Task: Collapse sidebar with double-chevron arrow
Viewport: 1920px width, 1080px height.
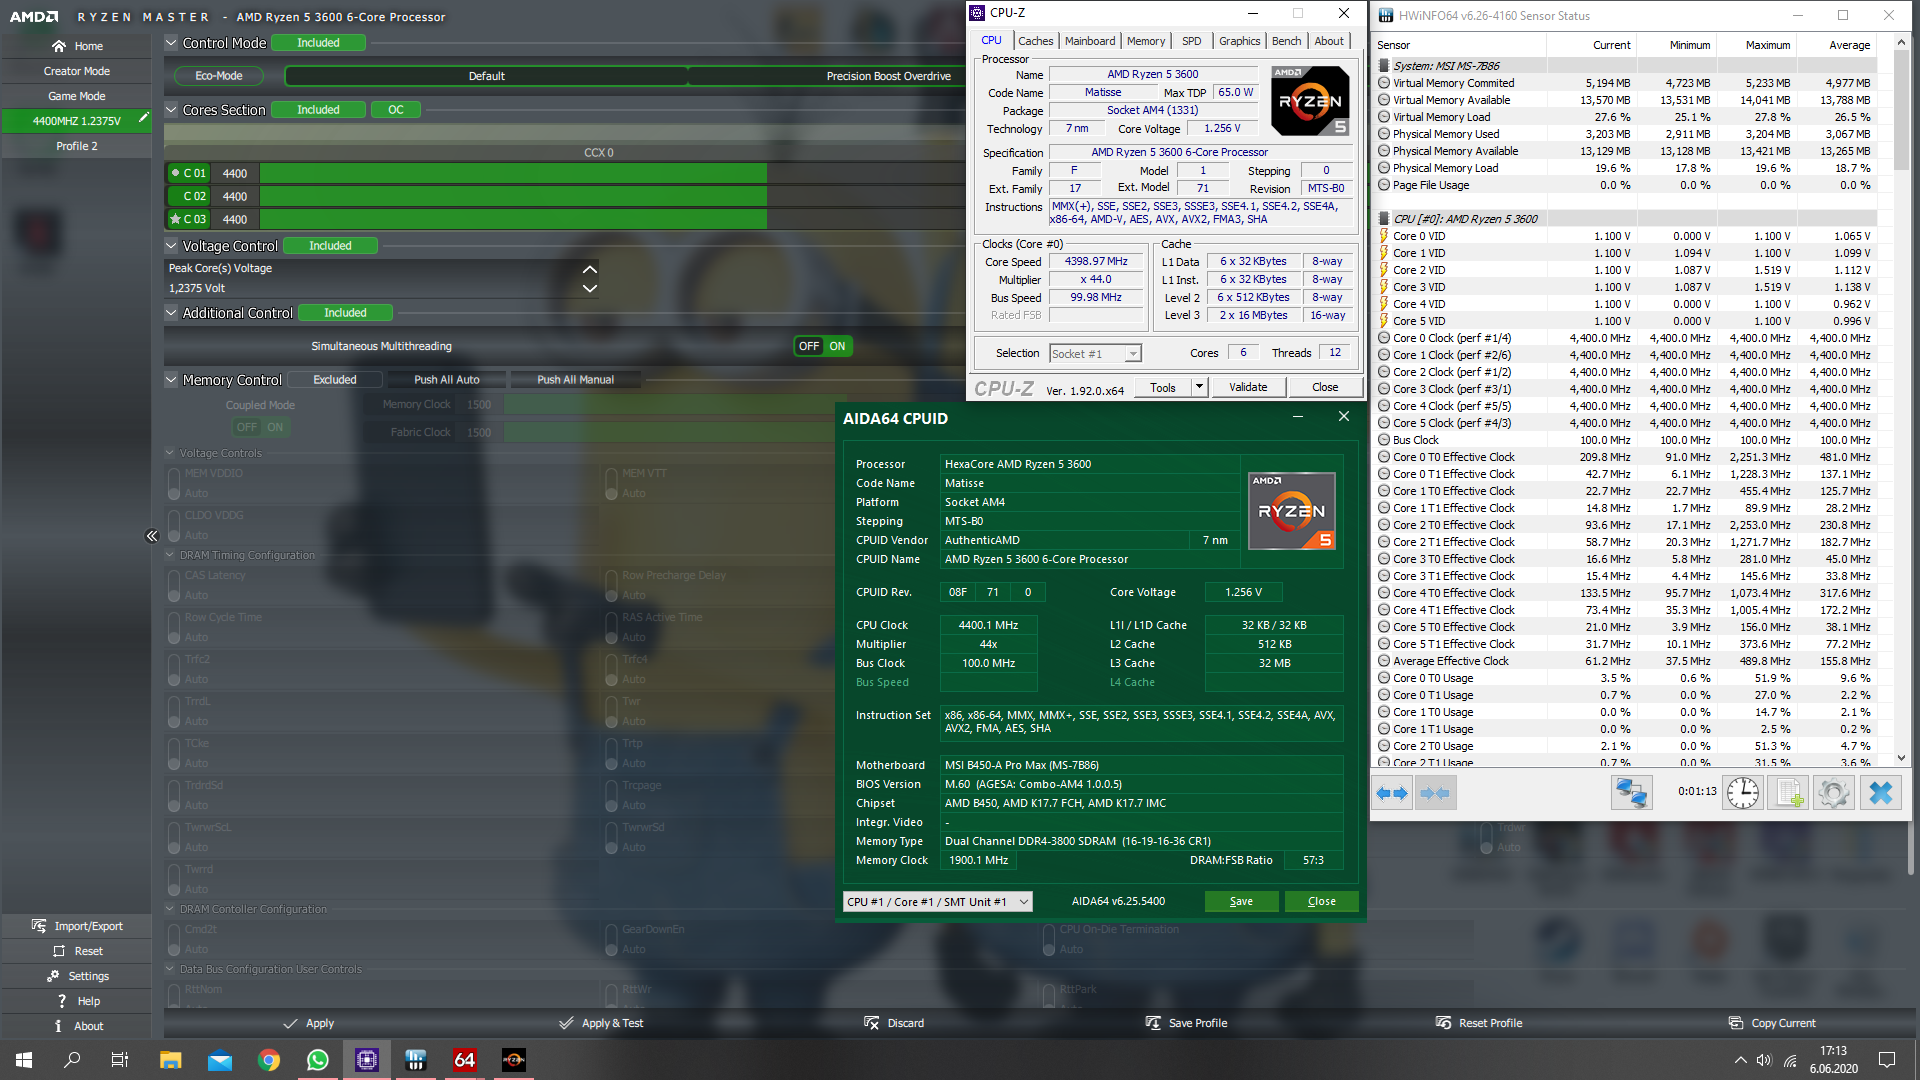Action: point(152,536)
